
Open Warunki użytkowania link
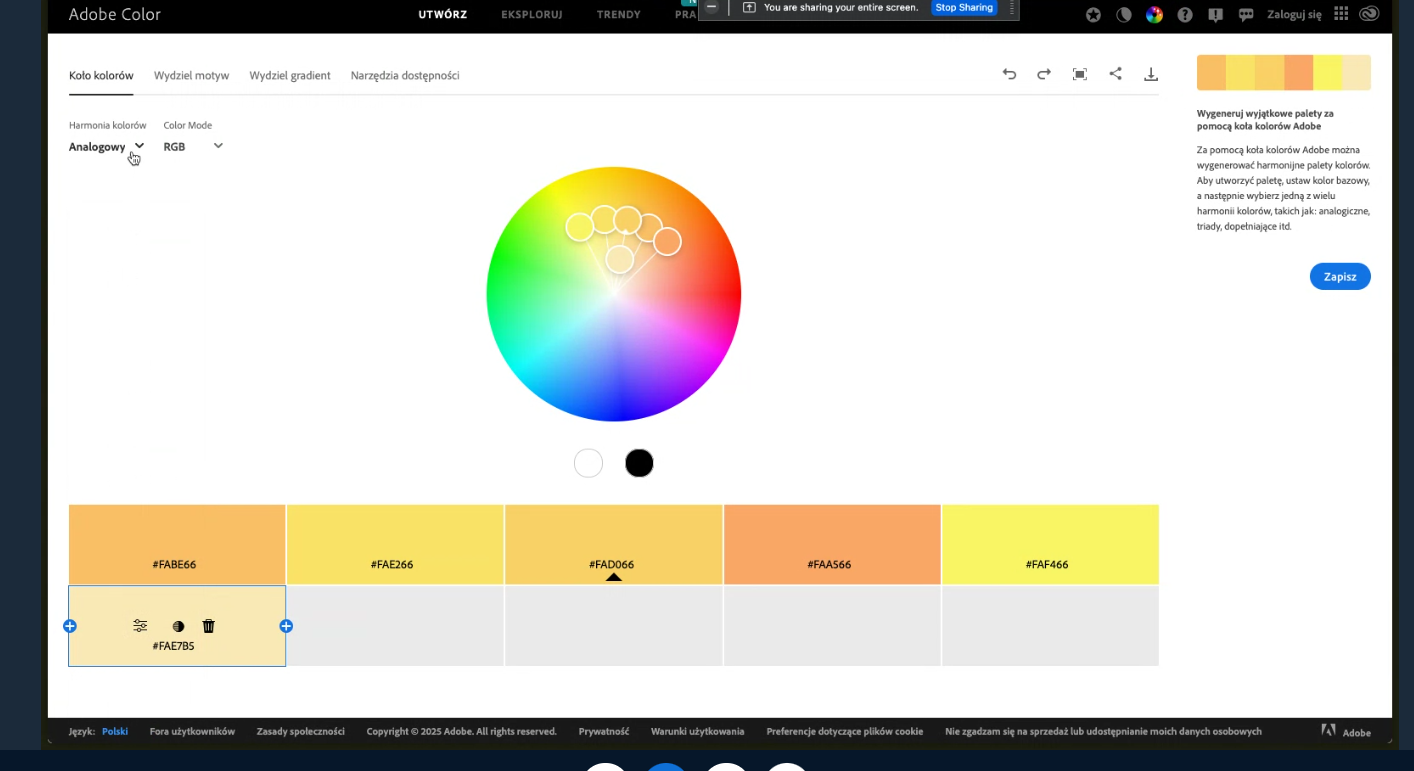698,731
